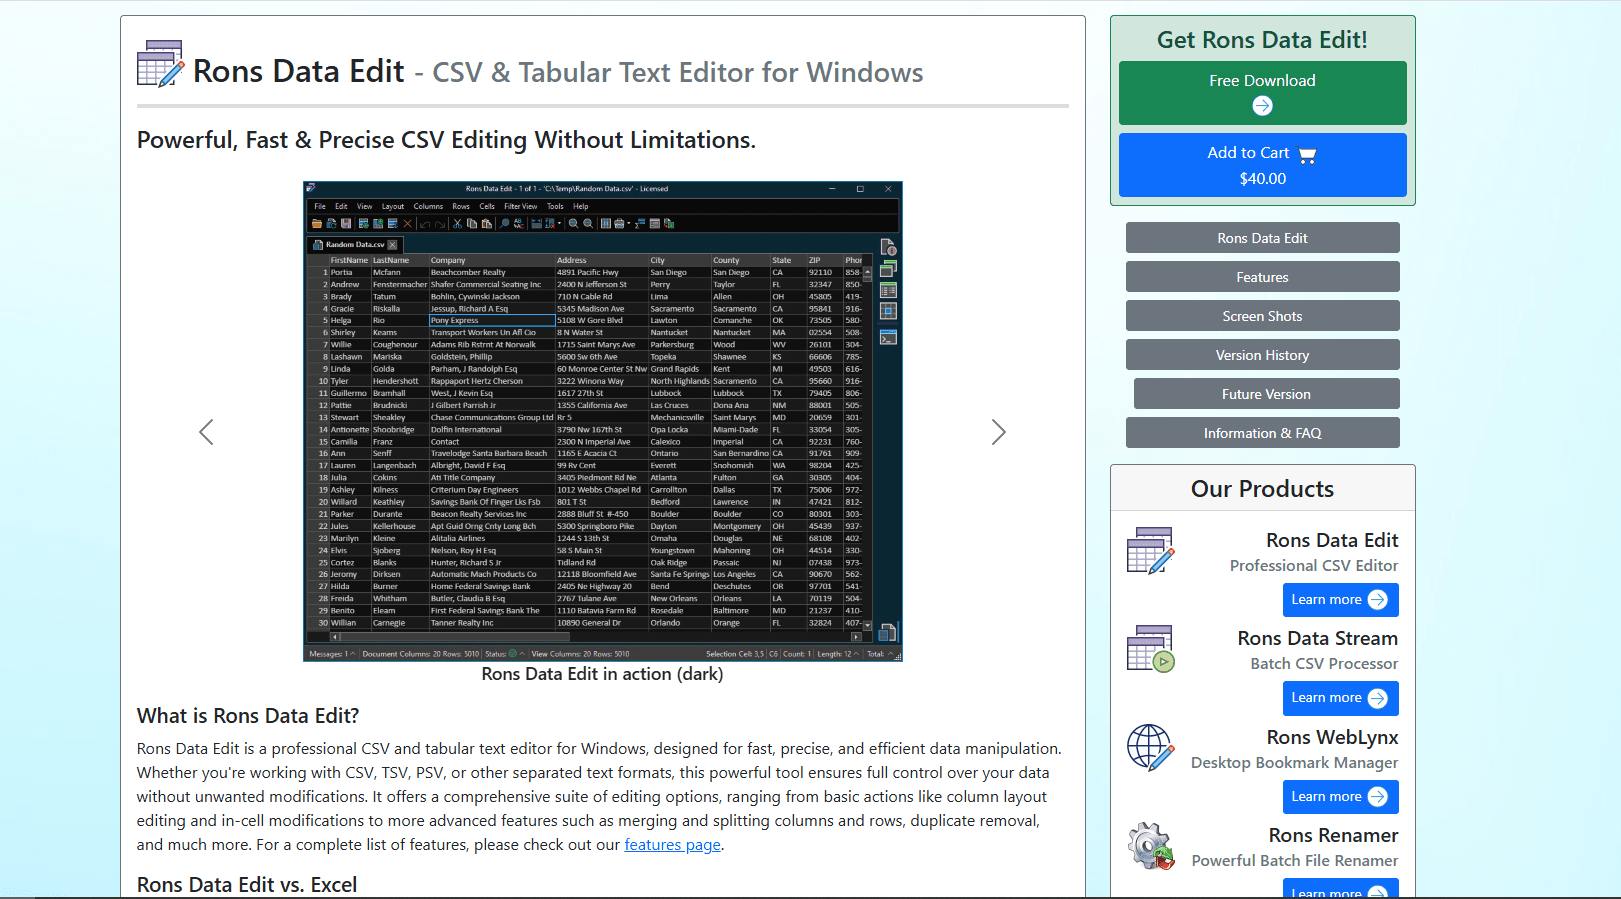In the app screenshot, select the Random Data.csv tab
Viewport: 1621px width, 899px height.
tap(355, 245)
